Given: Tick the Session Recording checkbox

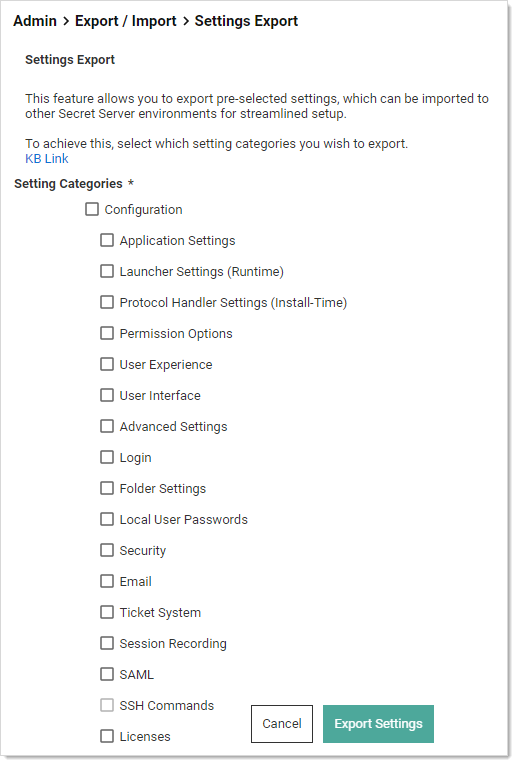Looking at the screenshot, I should click(x=107, y=643).
